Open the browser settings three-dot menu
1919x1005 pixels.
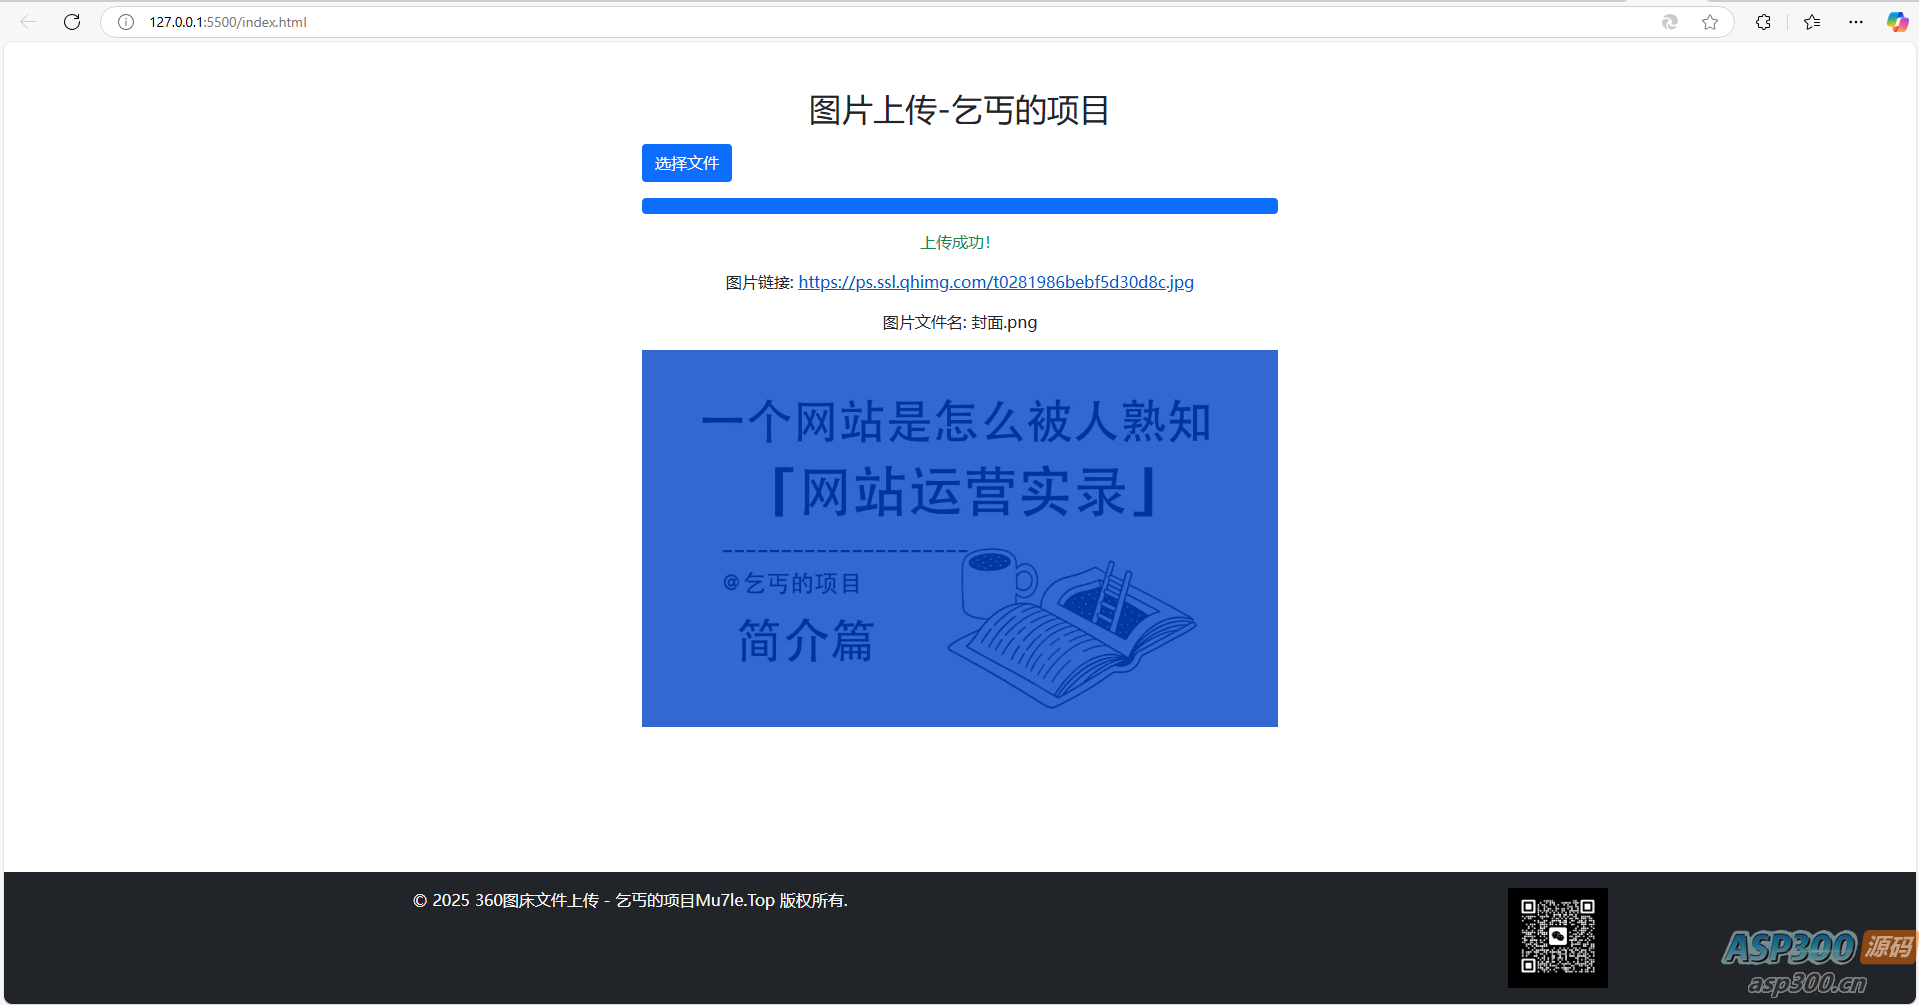[x=1856, y=22]
